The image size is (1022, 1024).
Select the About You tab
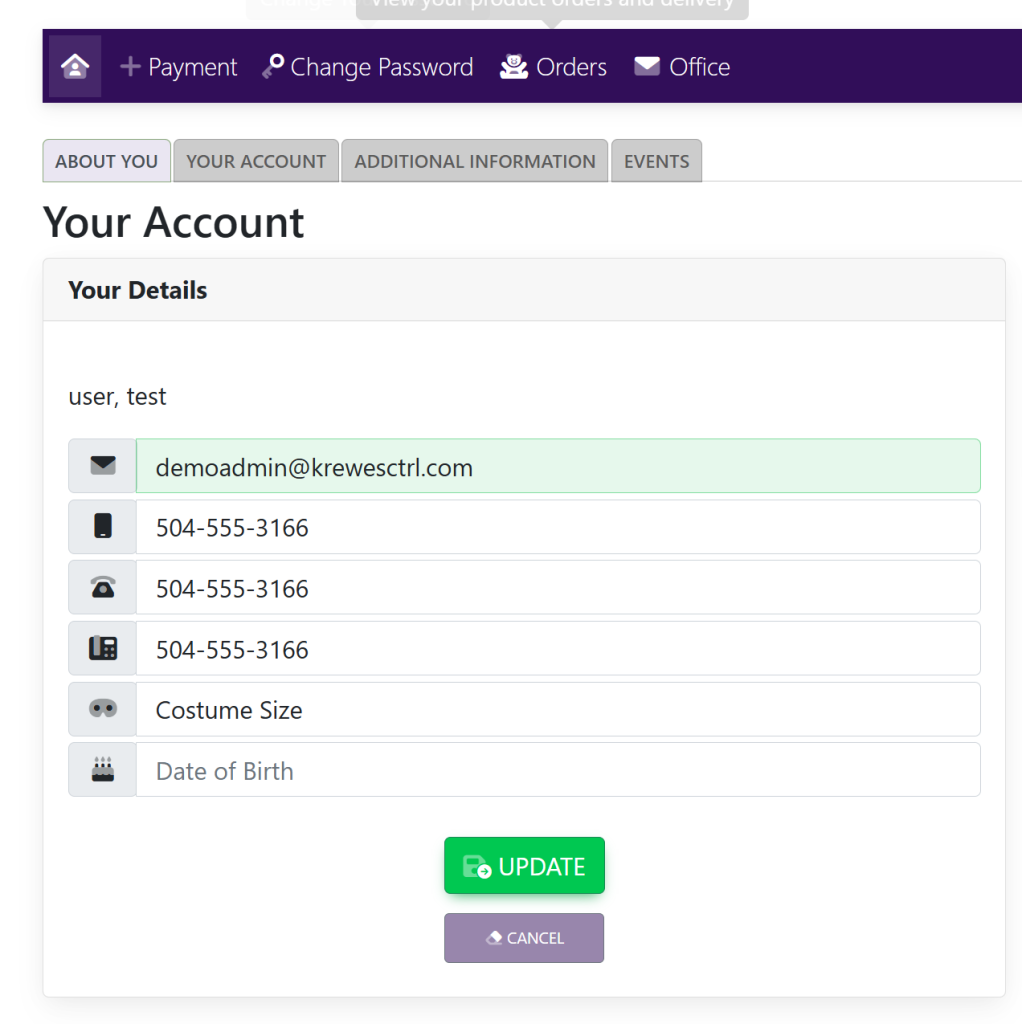[106, 161]
